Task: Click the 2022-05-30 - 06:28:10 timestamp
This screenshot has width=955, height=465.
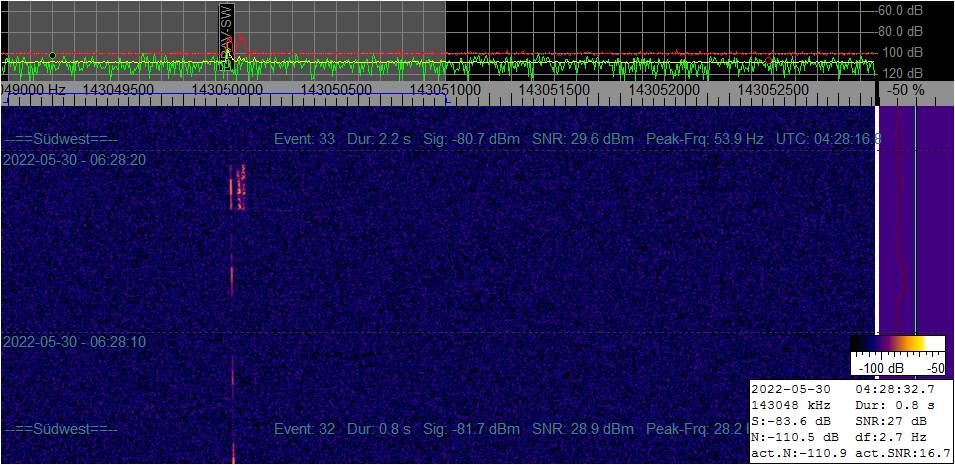Action: pyautogui.click(x=74, y=342)
